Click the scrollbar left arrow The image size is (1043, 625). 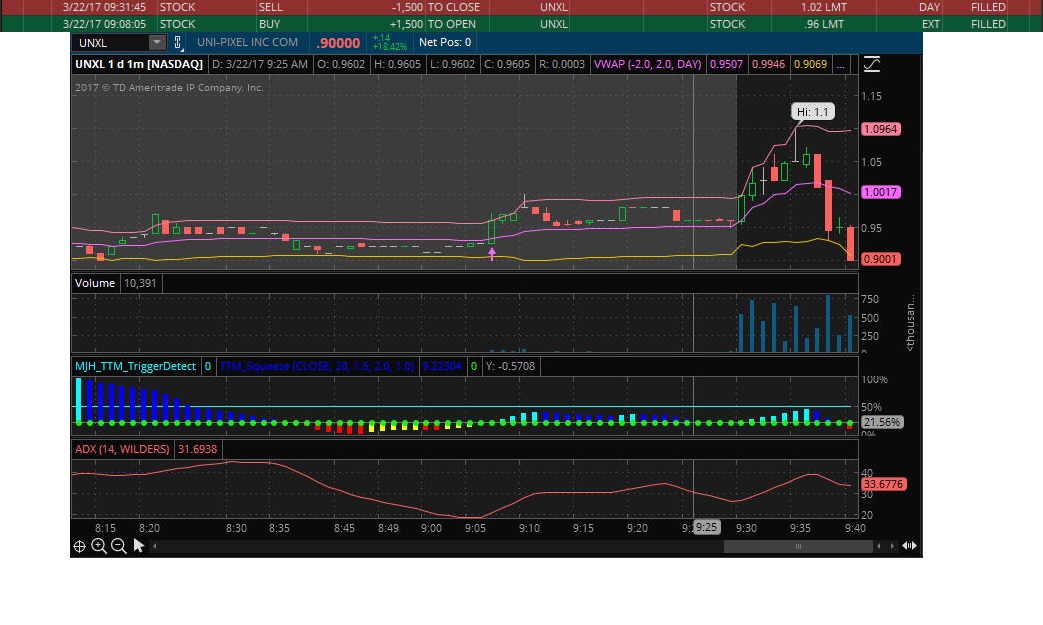[155, 546]
